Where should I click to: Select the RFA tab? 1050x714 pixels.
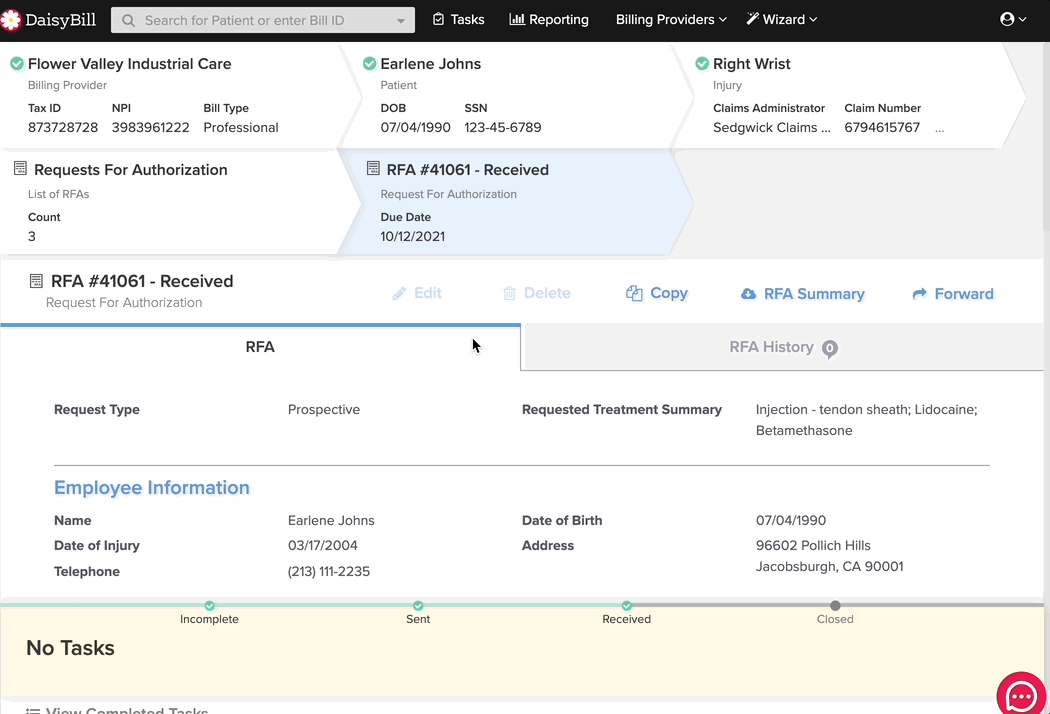[x=260, y=347]
